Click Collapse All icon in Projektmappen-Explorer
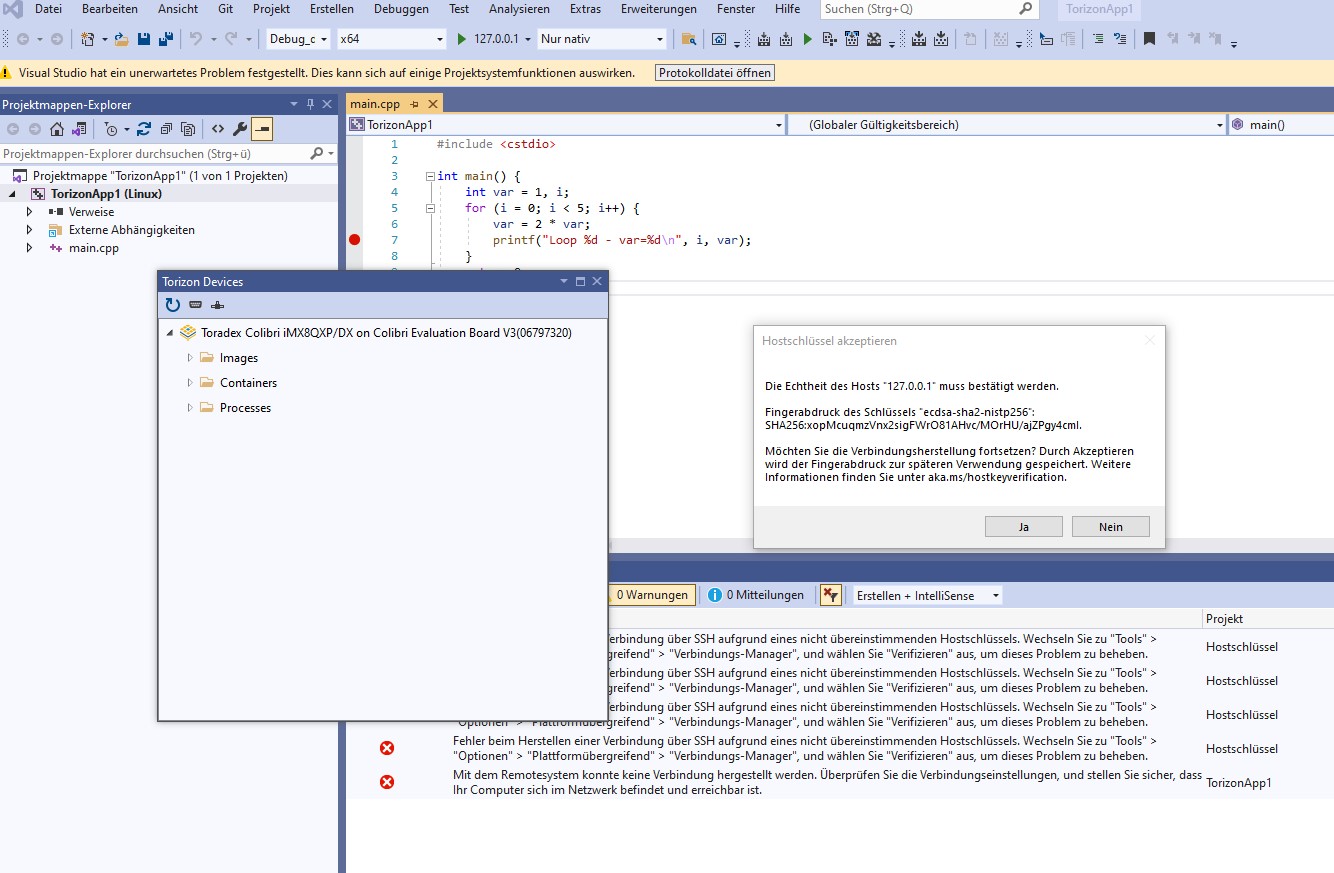 pyautogui.click(x=166, y=129)
